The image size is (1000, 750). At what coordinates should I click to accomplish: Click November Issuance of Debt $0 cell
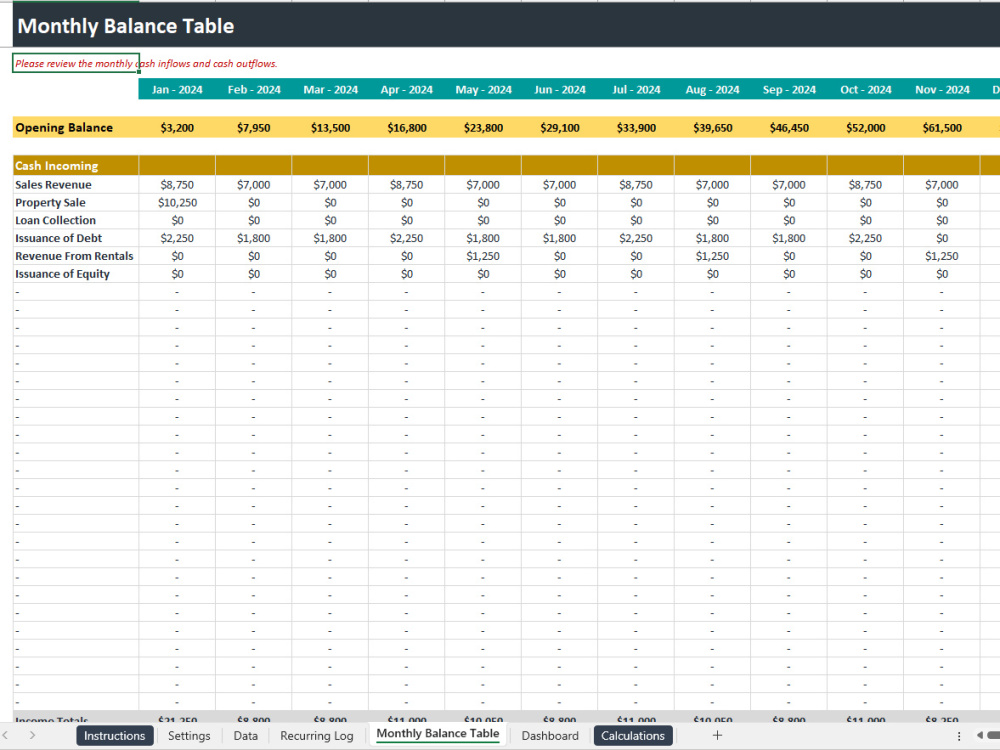(942, 238)
